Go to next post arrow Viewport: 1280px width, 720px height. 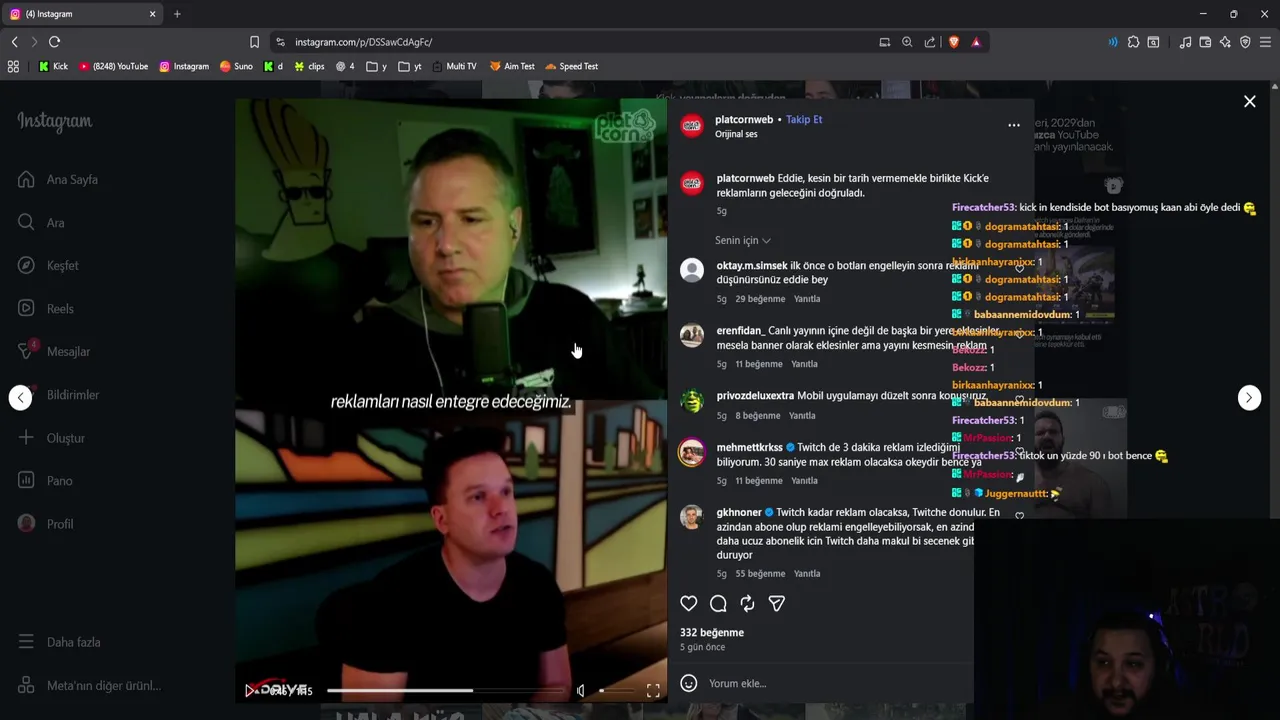point(1249,398)
